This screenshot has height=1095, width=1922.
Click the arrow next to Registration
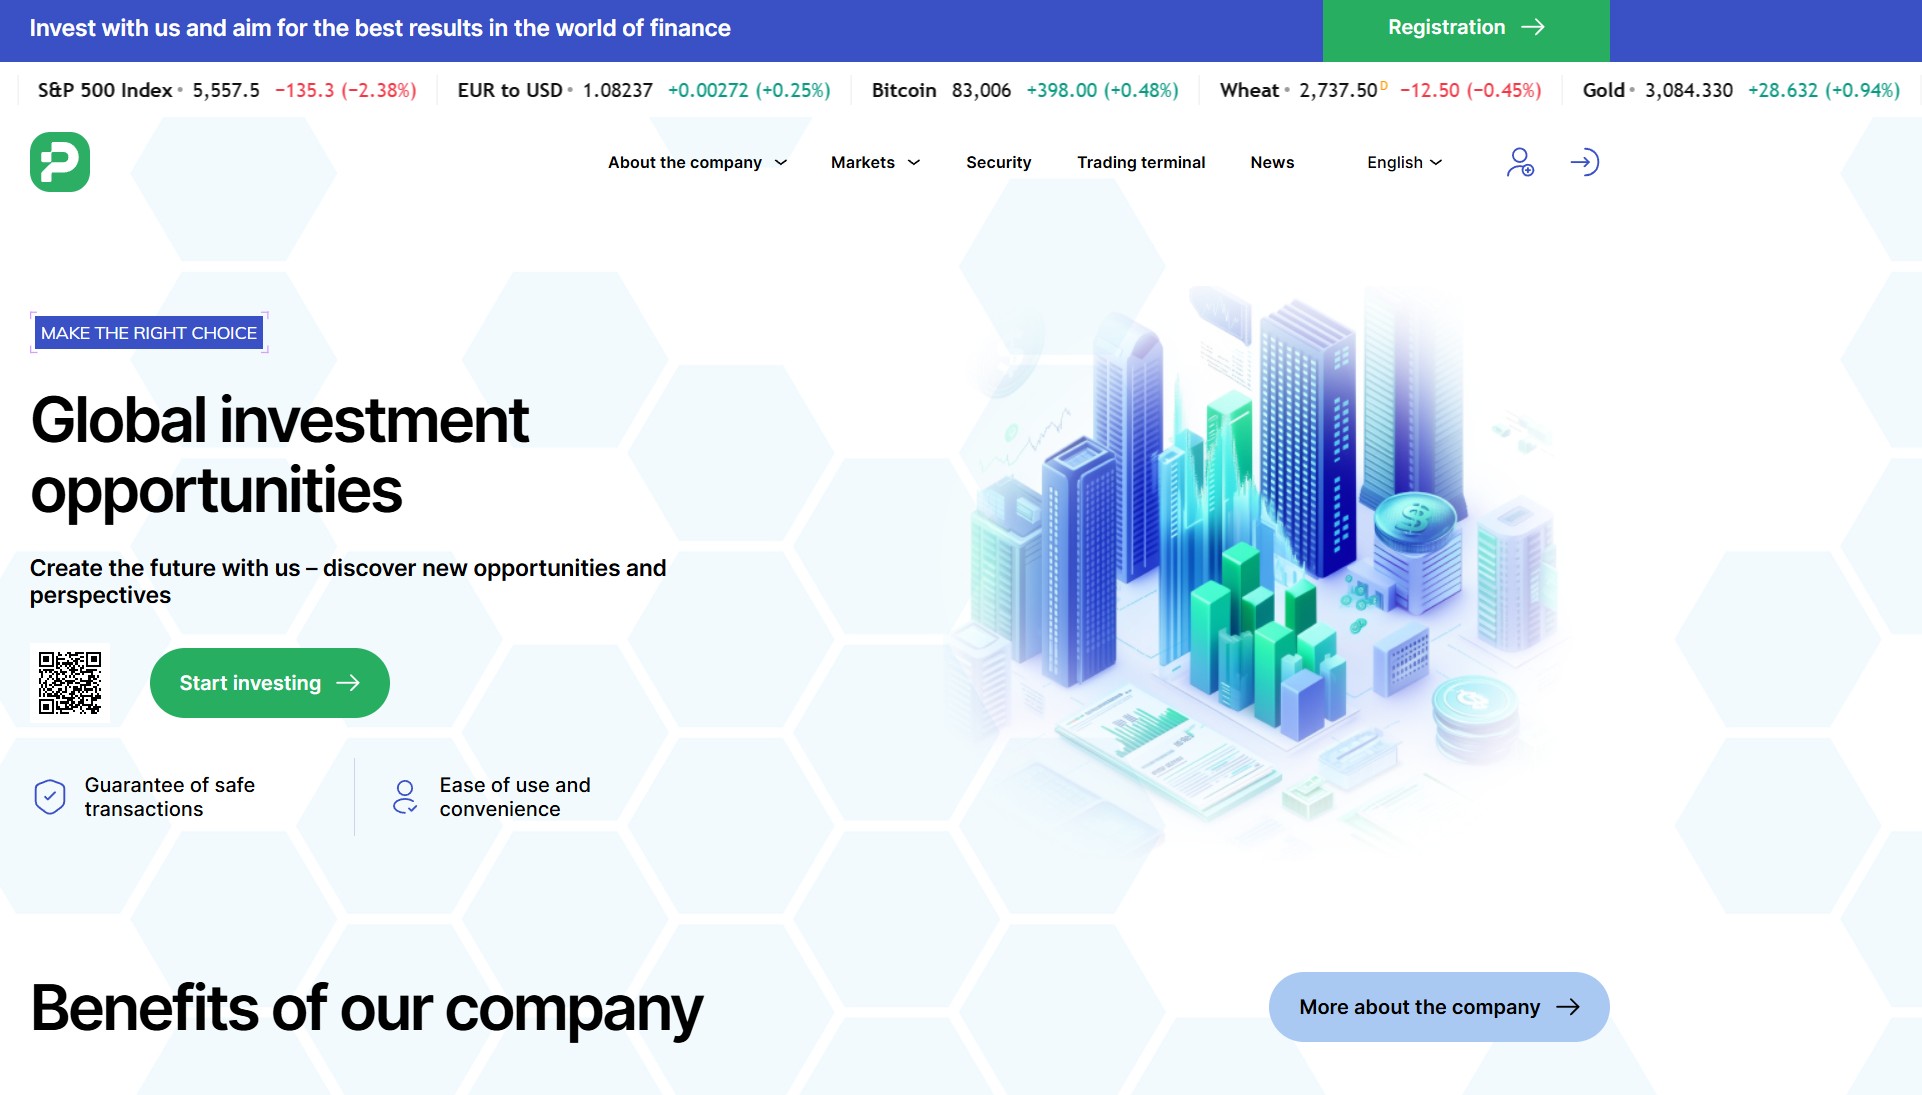(x=1533, y=28)
